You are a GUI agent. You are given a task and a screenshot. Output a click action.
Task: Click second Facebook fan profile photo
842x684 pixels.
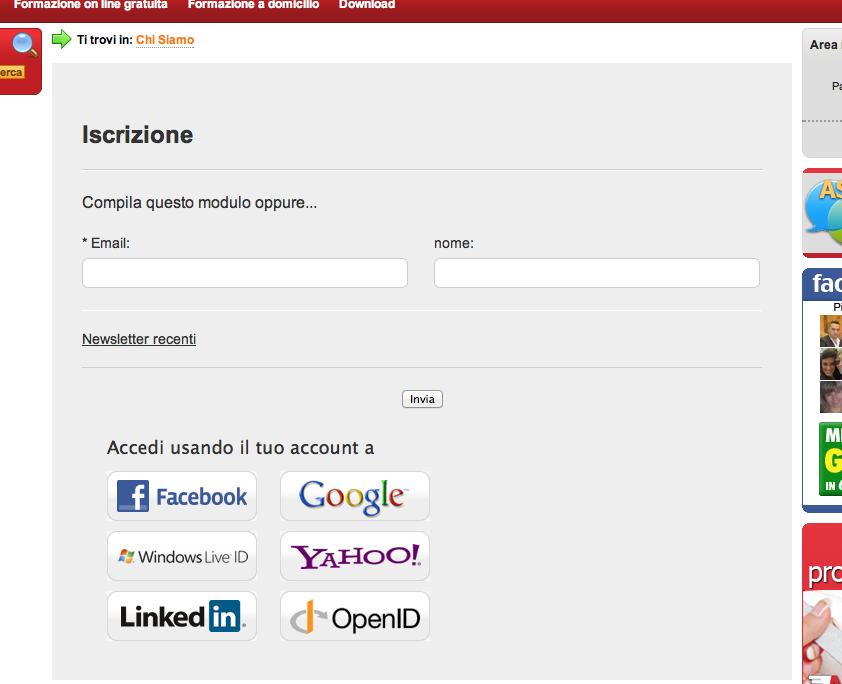[831, 364]
